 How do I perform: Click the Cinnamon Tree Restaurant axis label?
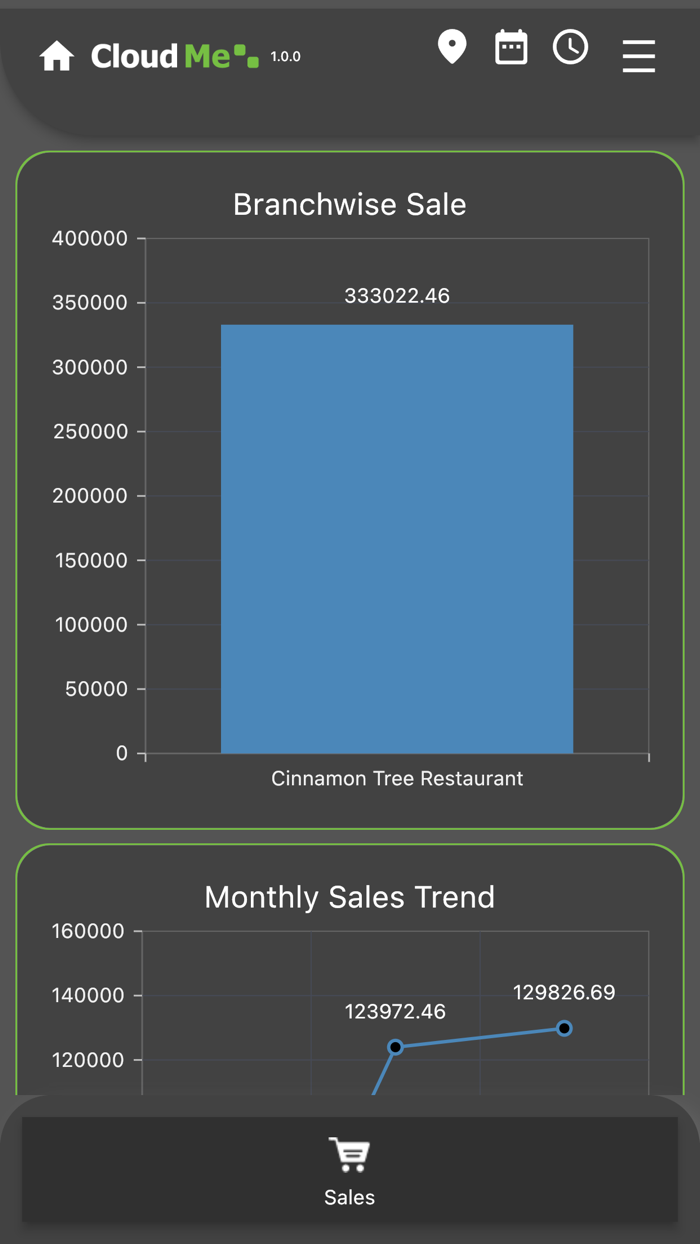[x=397, y=778]
